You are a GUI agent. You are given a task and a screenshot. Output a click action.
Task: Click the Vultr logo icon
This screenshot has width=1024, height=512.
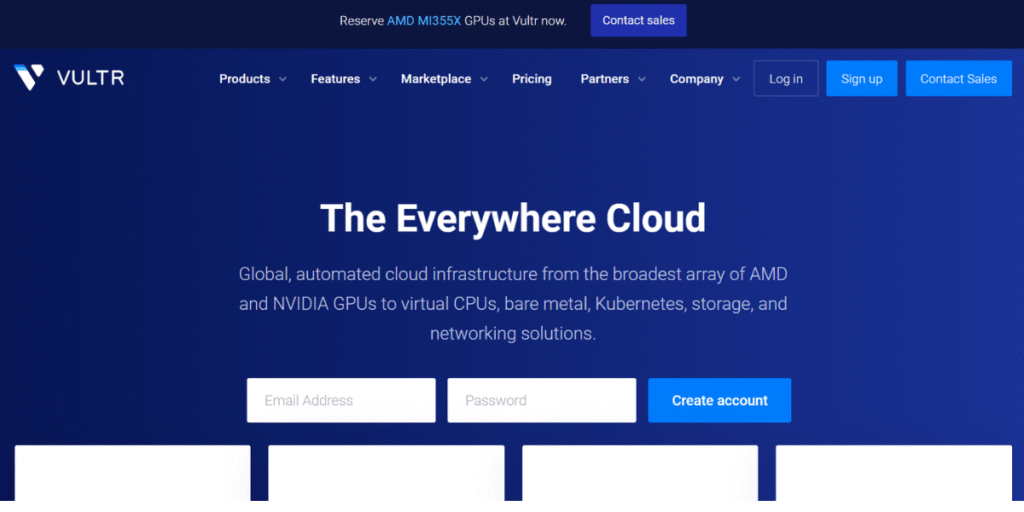[x=29, y=78]
